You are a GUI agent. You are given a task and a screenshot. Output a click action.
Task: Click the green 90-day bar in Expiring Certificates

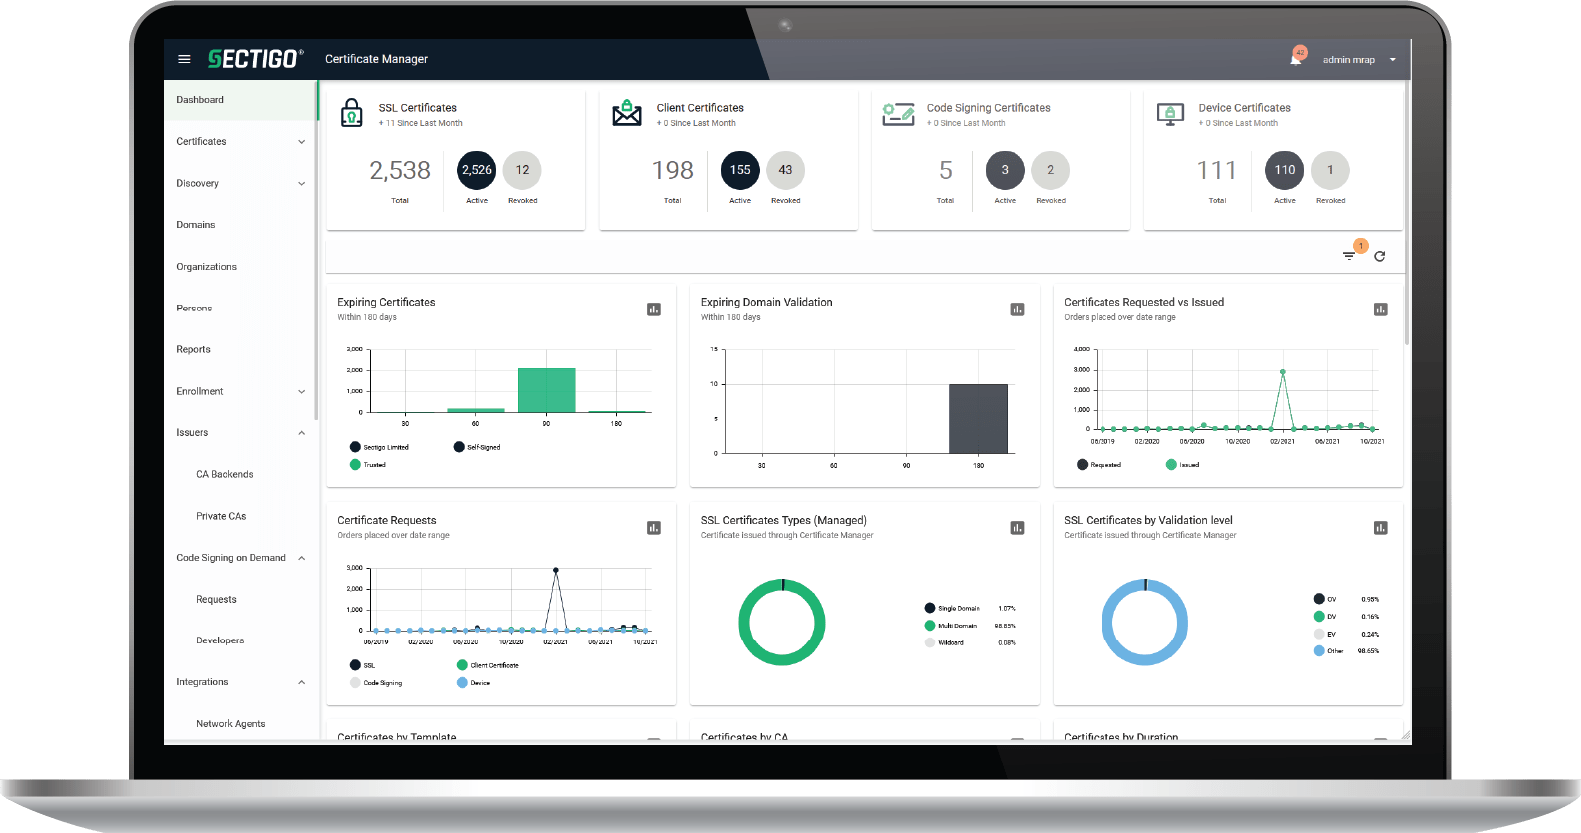point(546,390)
